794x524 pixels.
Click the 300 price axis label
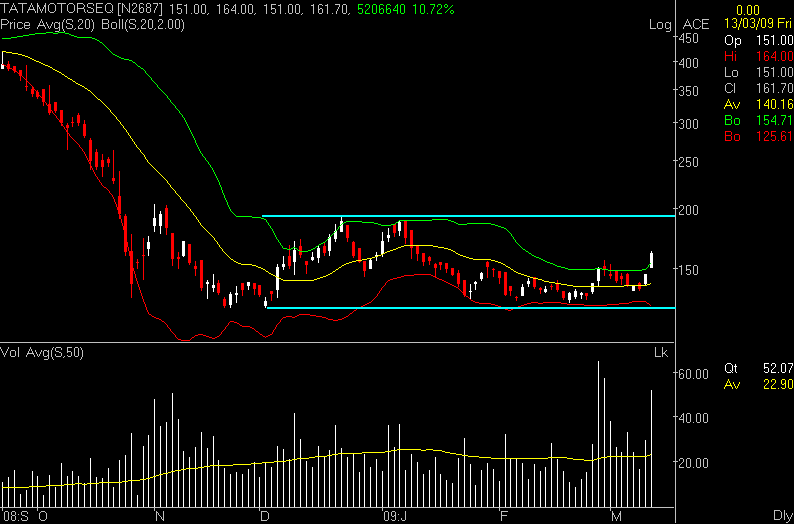(690, 124)
